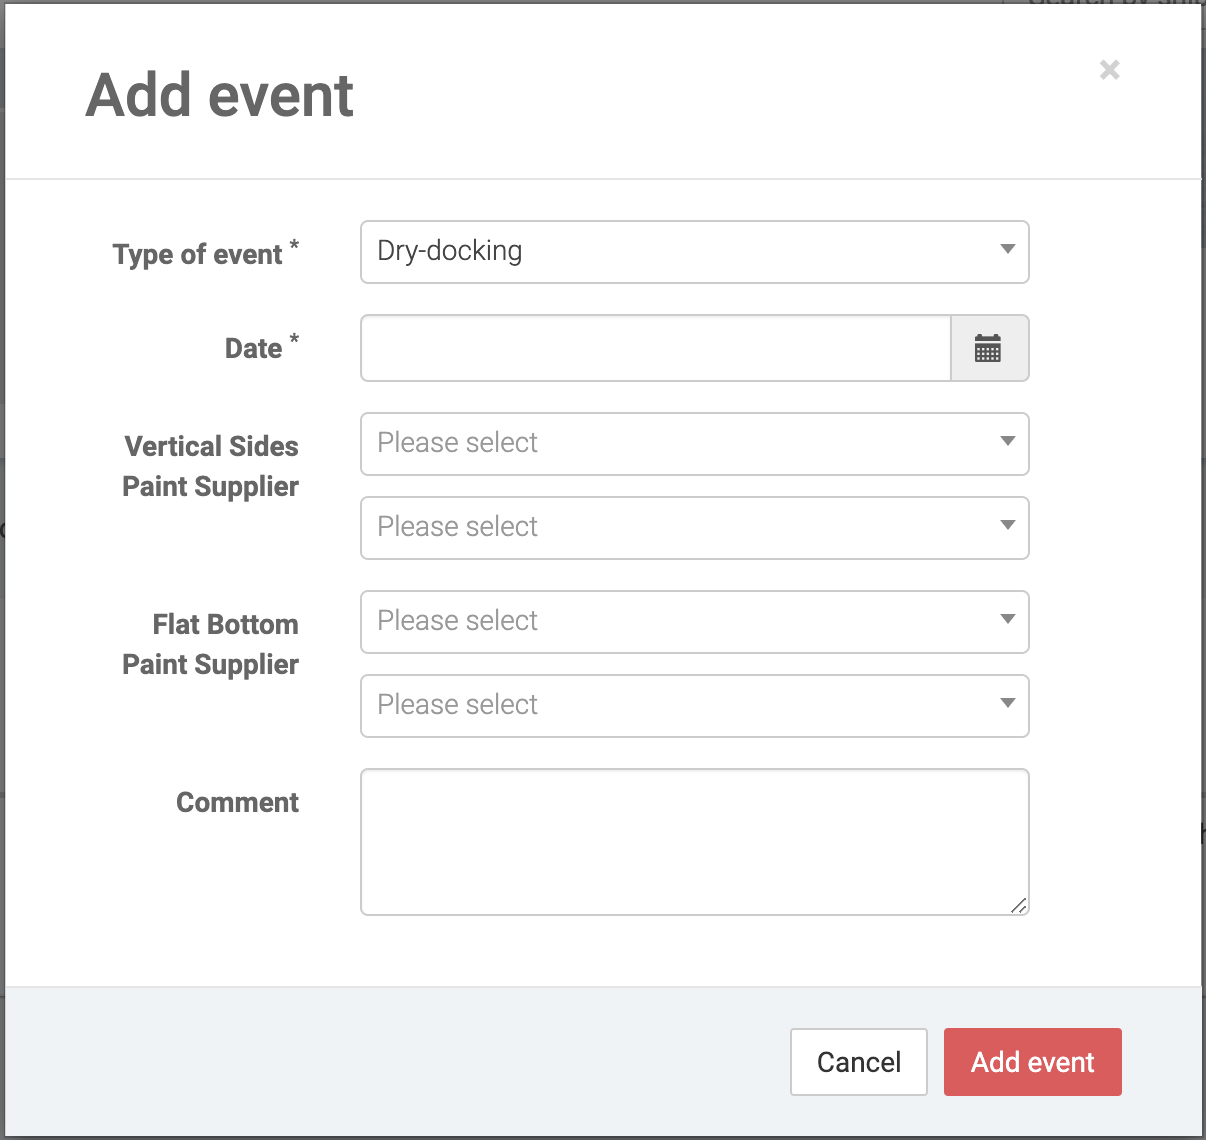Submit with the red Add event button
Screen dimensions: 1206x1140
[1032, 1062]
